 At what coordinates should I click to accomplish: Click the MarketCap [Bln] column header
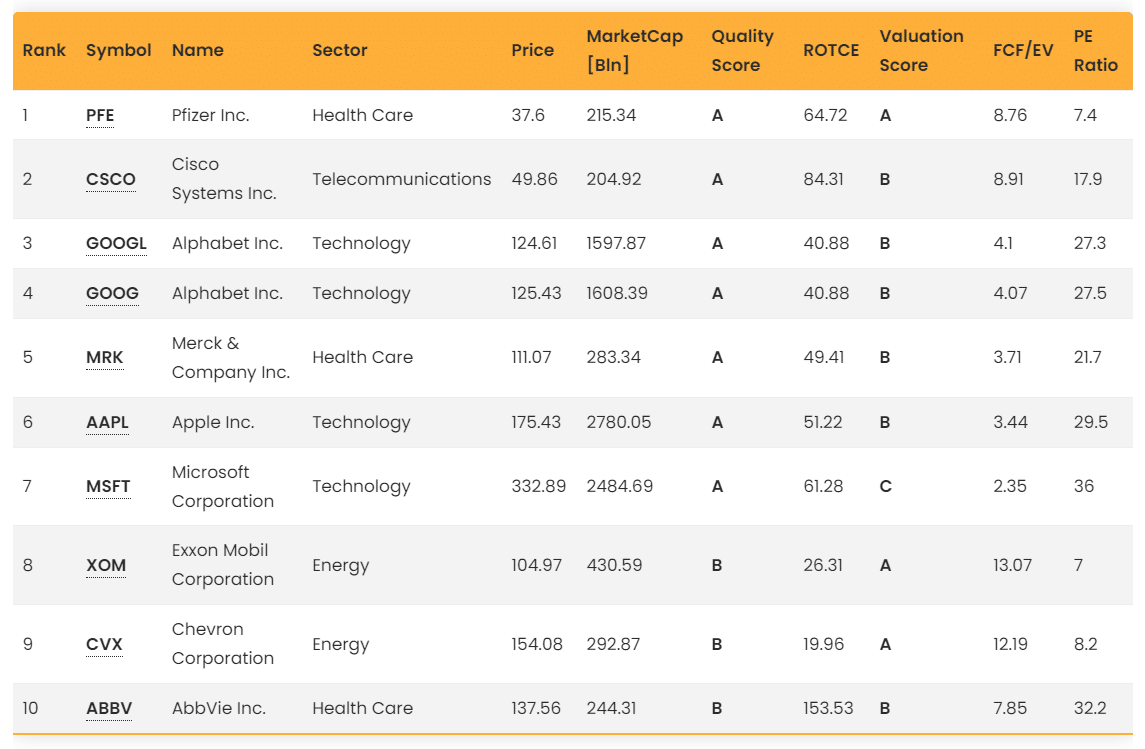pyautogui.click(x=635, y=50)
